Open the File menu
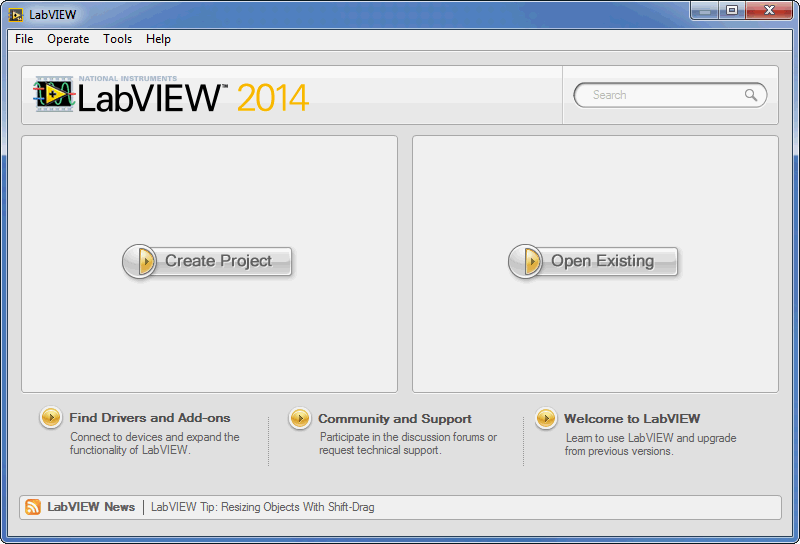The height and width of the screenshot is (544, 800). tap(24, 39)
